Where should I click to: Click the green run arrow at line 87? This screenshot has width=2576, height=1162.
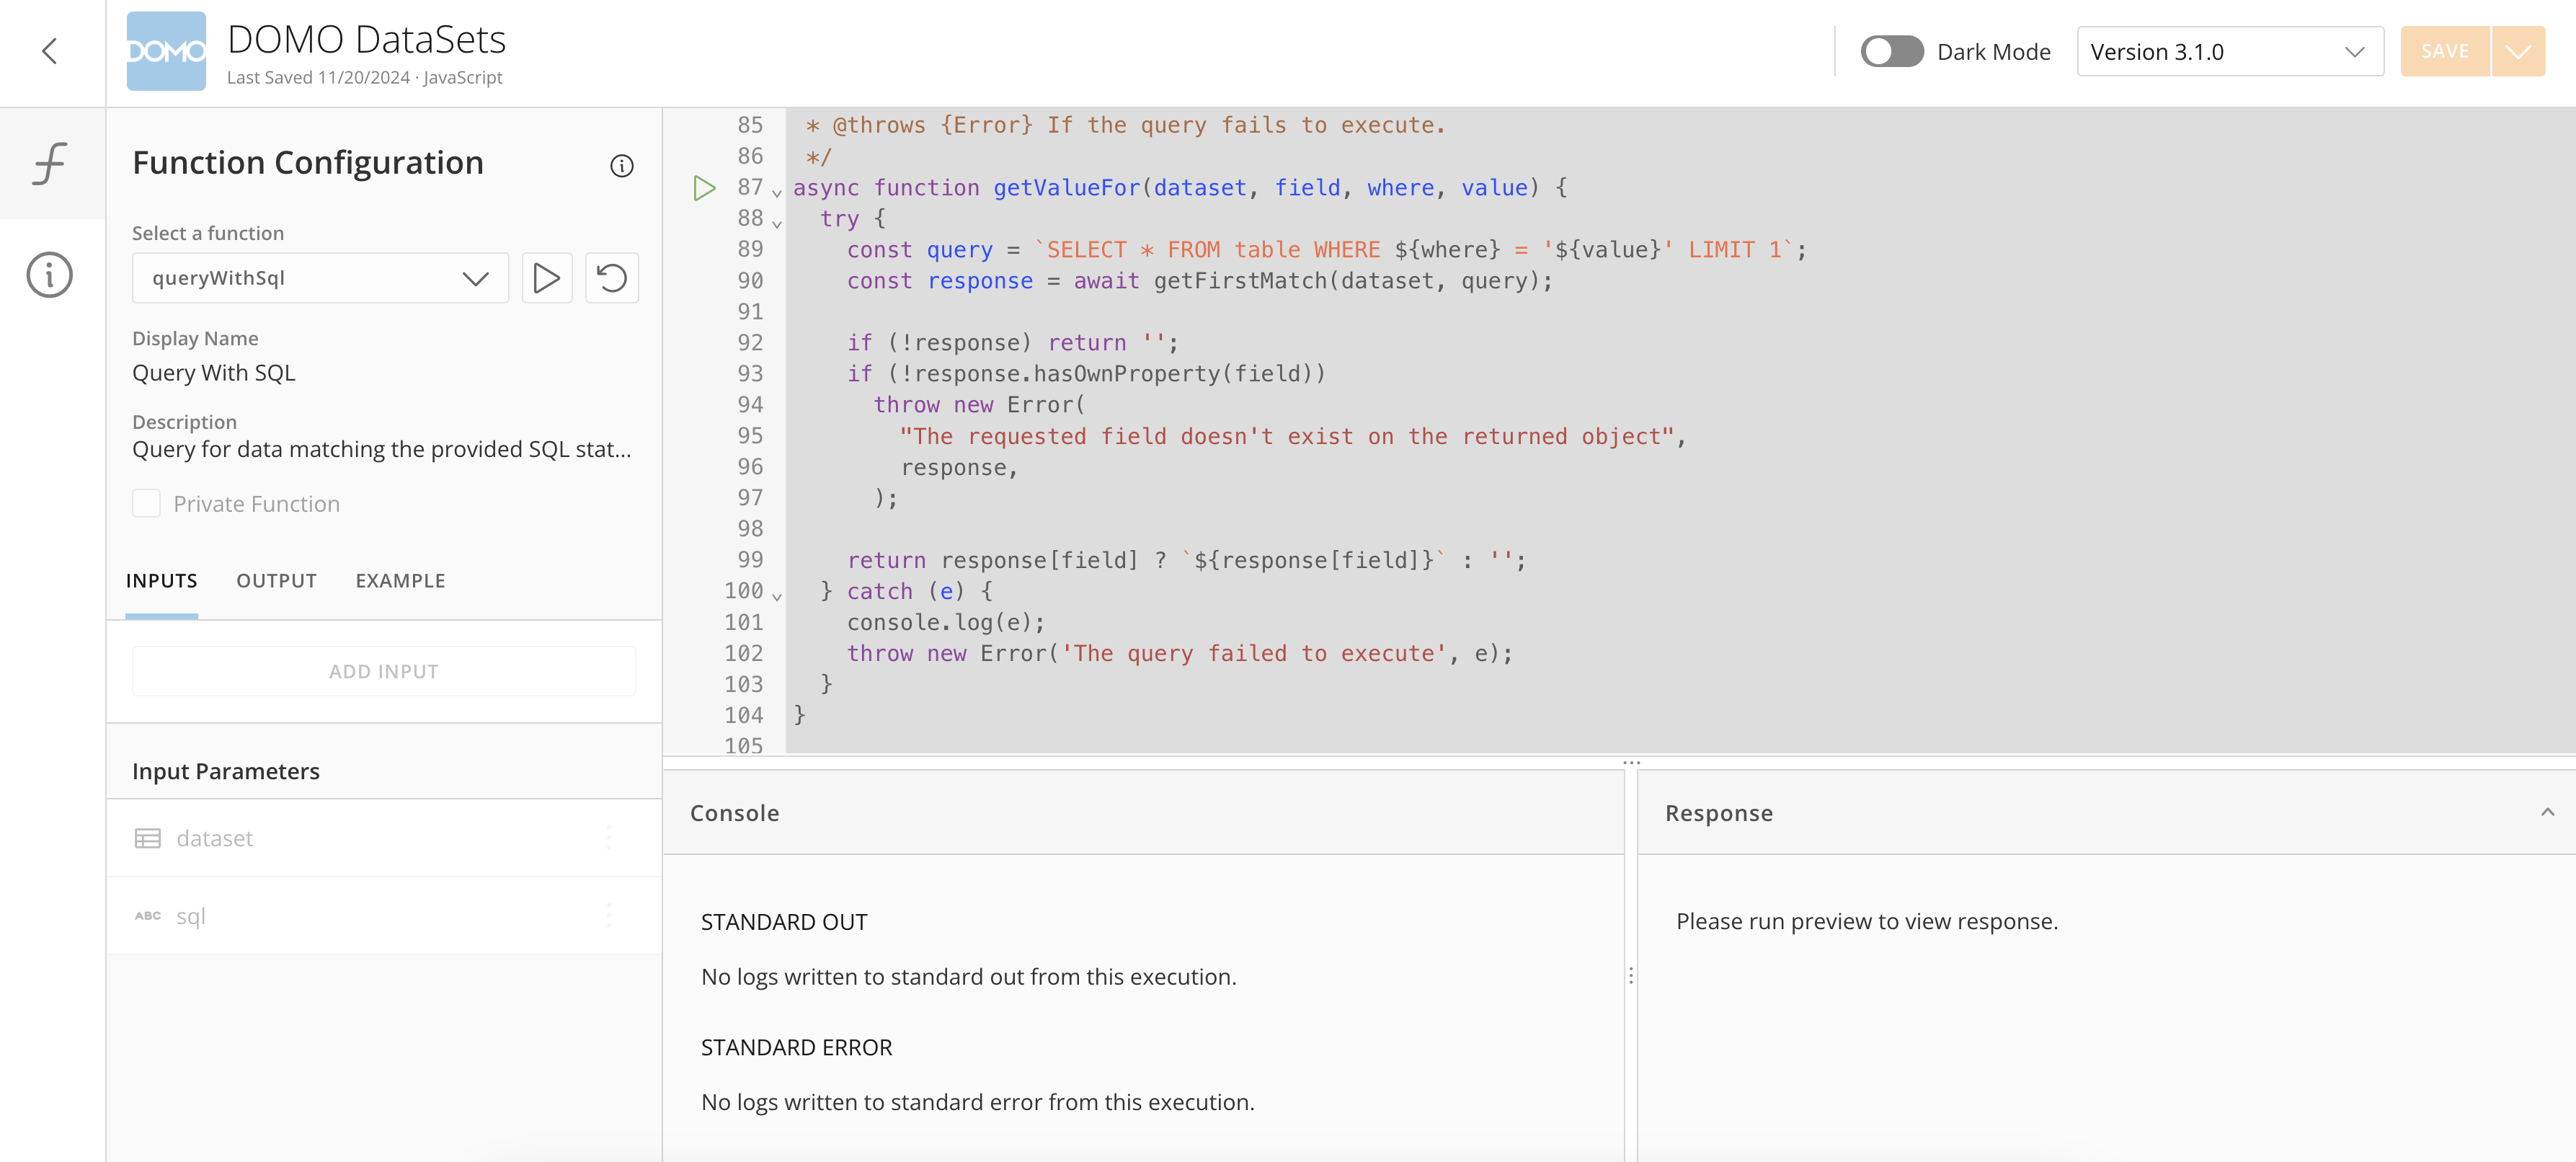pos(704,188)
